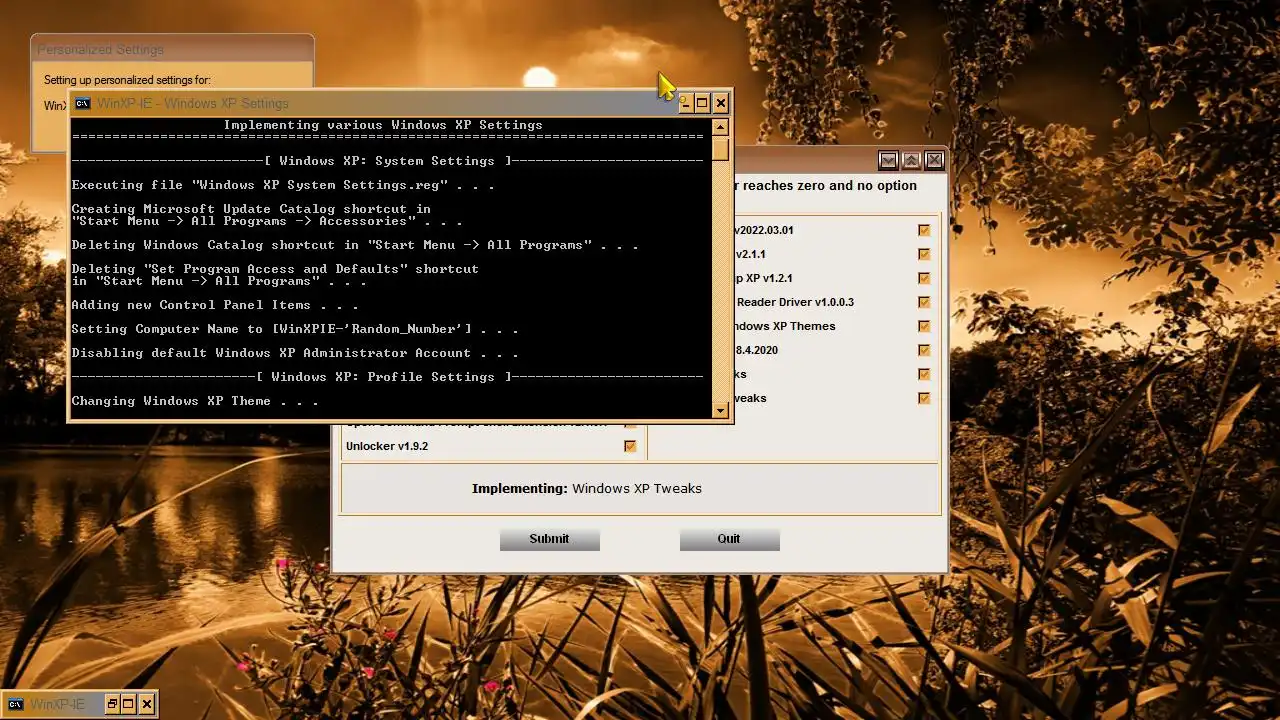This screenshot has height=720, width=1280.
Task: Roll up the installer window with the up-chevron button
Action: [x=911, y=160]
